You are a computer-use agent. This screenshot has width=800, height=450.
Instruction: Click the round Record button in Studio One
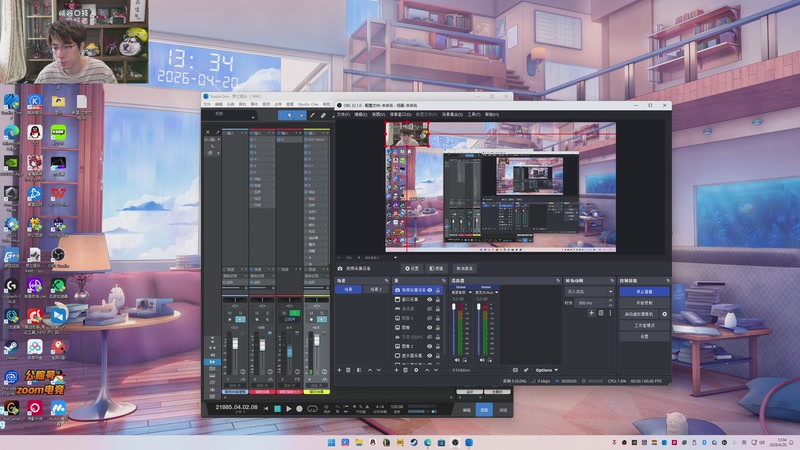pyautogui.click(x=299, y=409)
